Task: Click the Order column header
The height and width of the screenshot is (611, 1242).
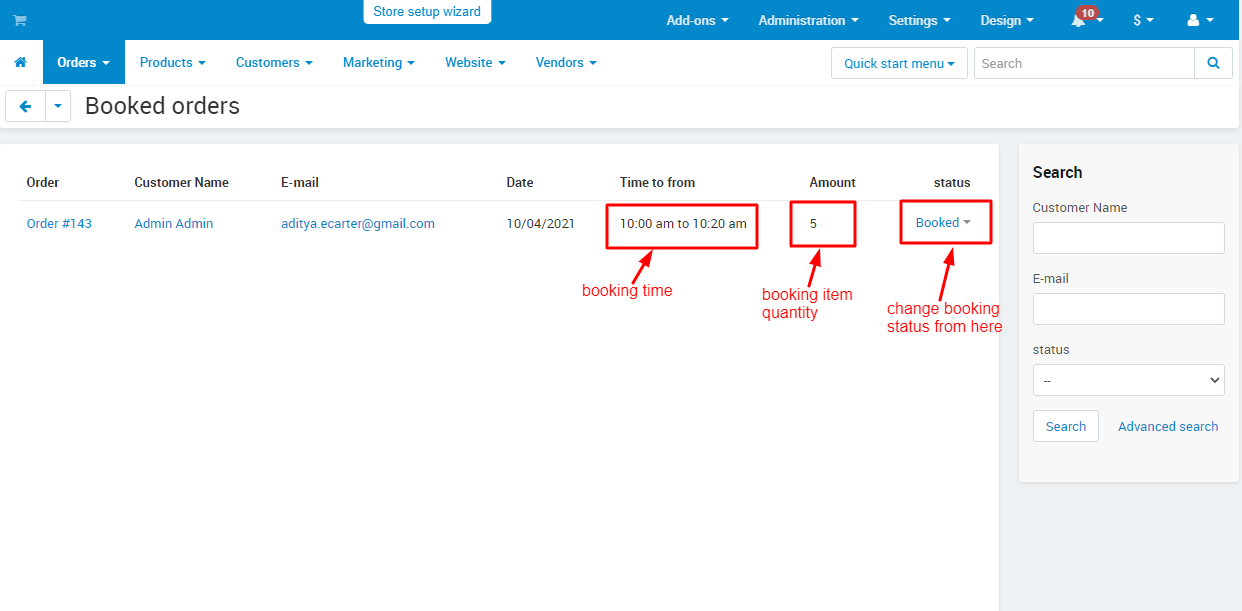Action: (x=43, y=182)
